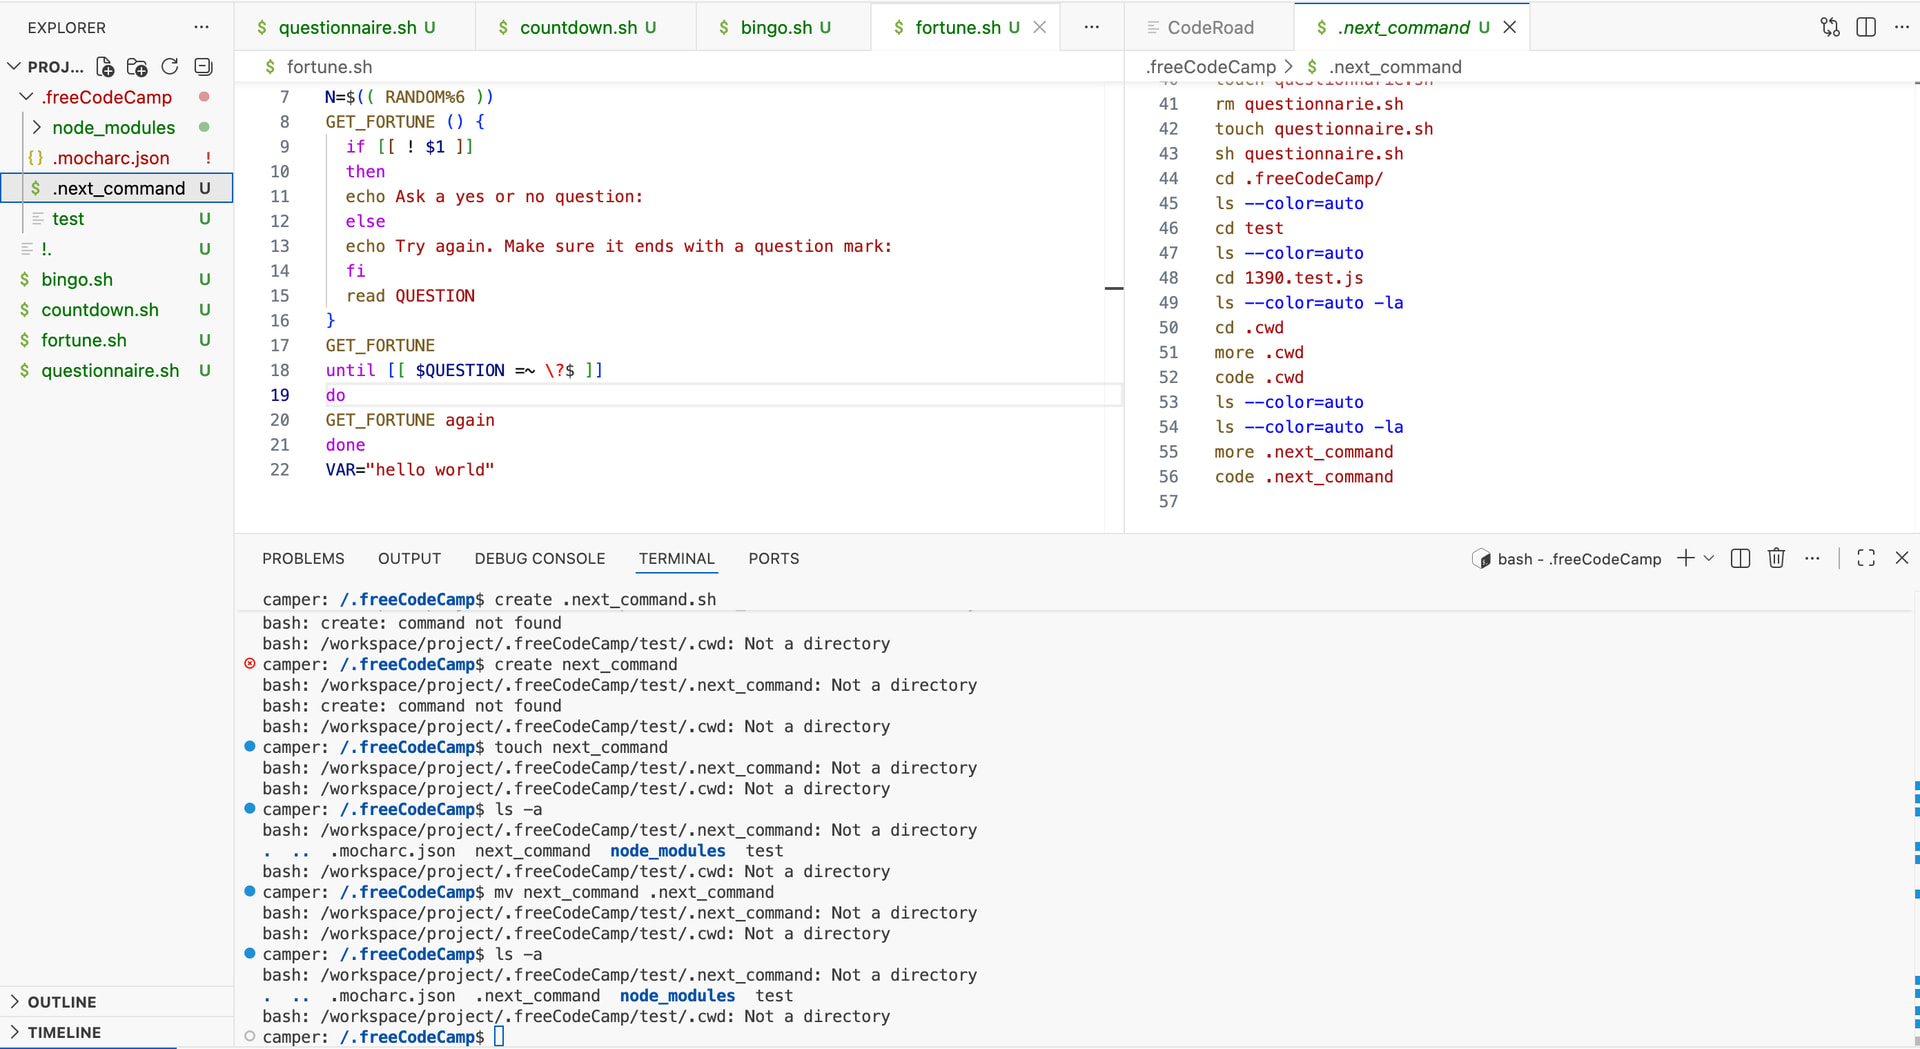Image resolution: width=1920 pixels, height=1049 pixels.
Task: Open bingo.sh from the Explorer tree
Action: point(117,279)
